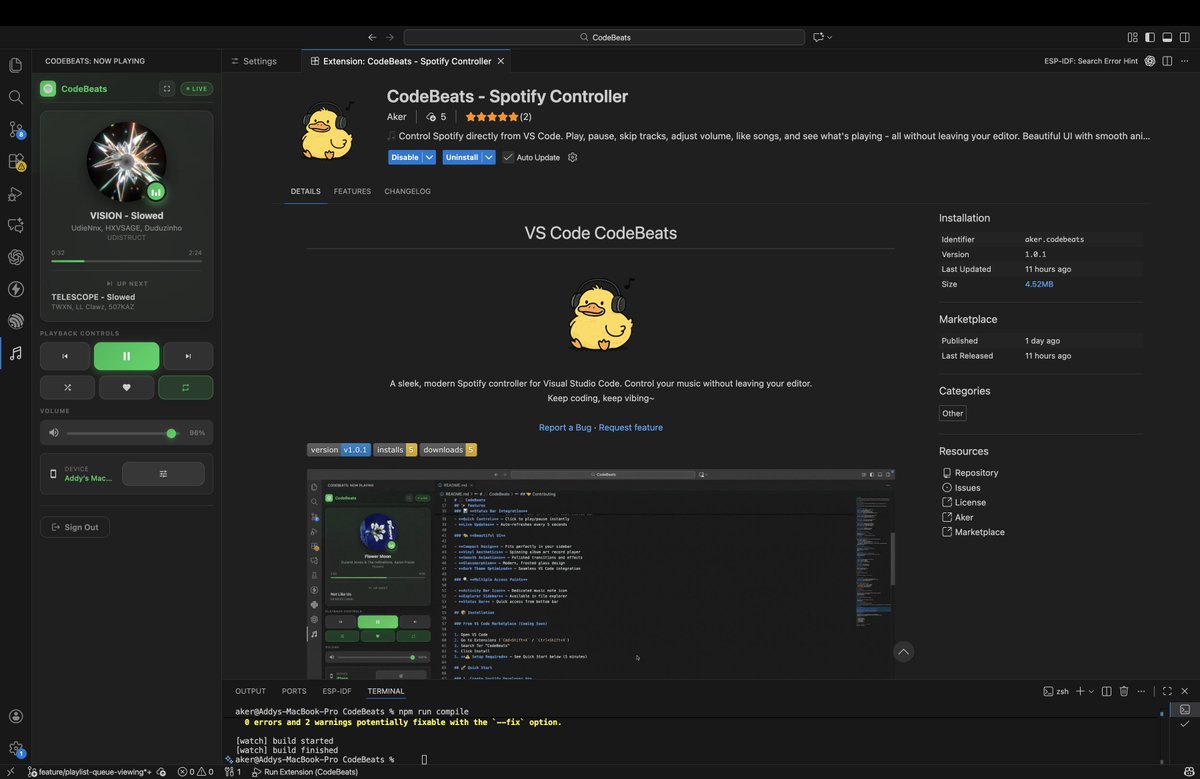Like the current song with heart button

[x=126, y=387]
